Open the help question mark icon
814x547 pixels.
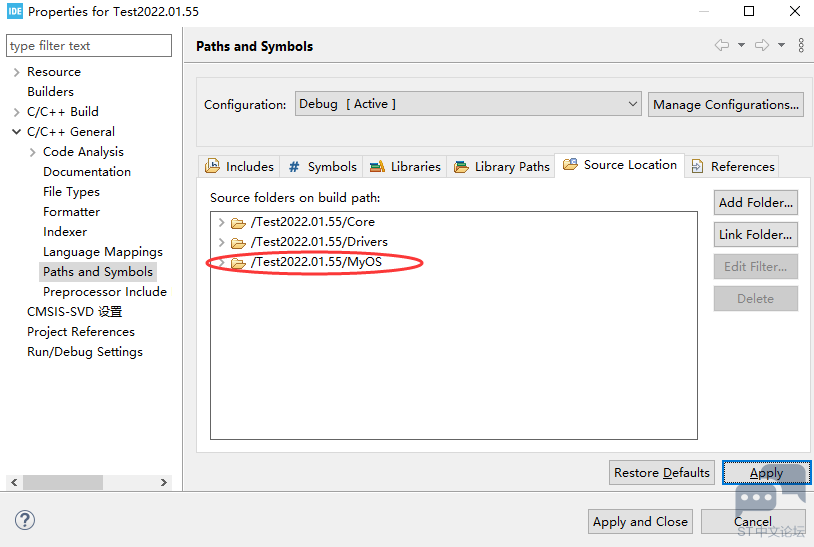pos(25,520)
